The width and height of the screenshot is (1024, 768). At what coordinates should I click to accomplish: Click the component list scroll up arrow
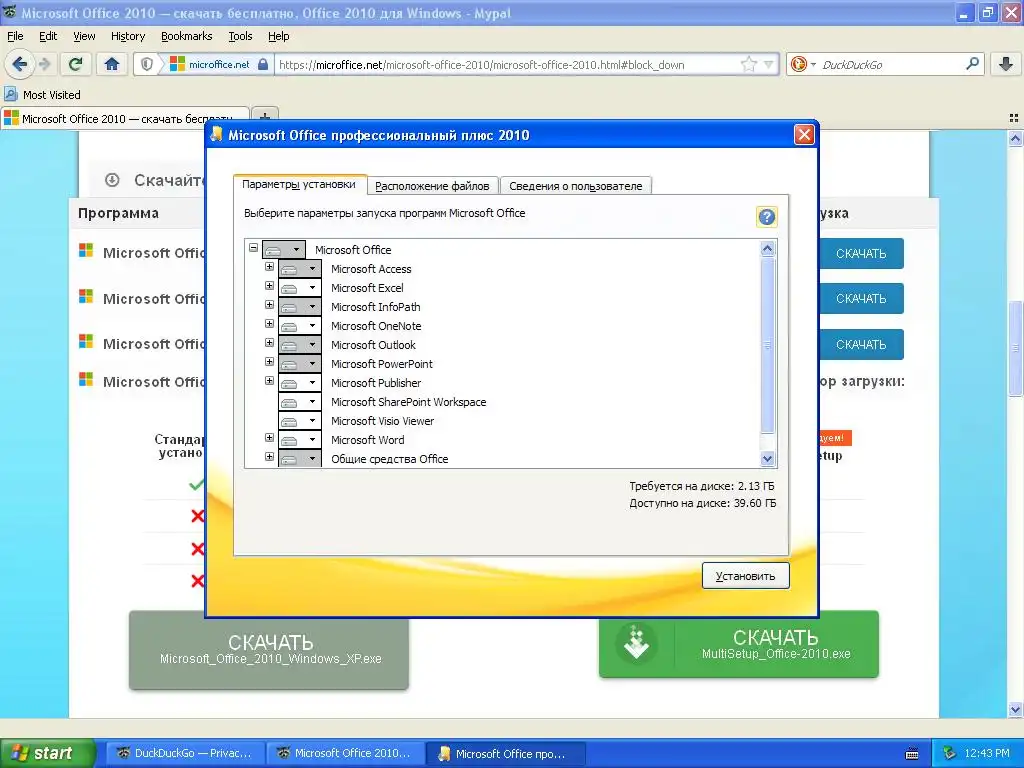tap(767, 249)
